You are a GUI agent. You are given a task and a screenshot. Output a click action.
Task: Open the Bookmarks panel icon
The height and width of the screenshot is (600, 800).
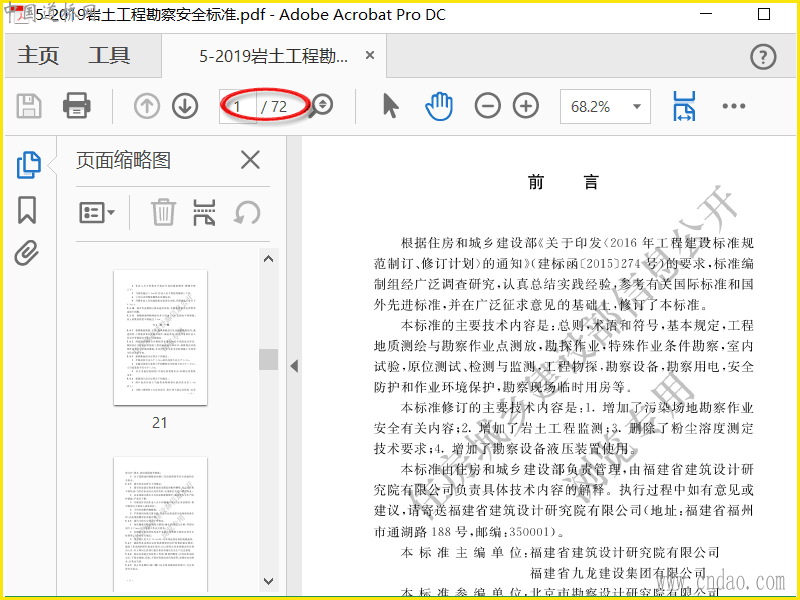pos(27,210)
